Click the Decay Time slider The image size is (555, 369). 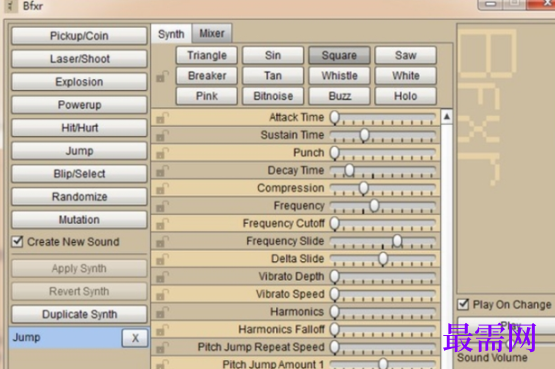383,171
